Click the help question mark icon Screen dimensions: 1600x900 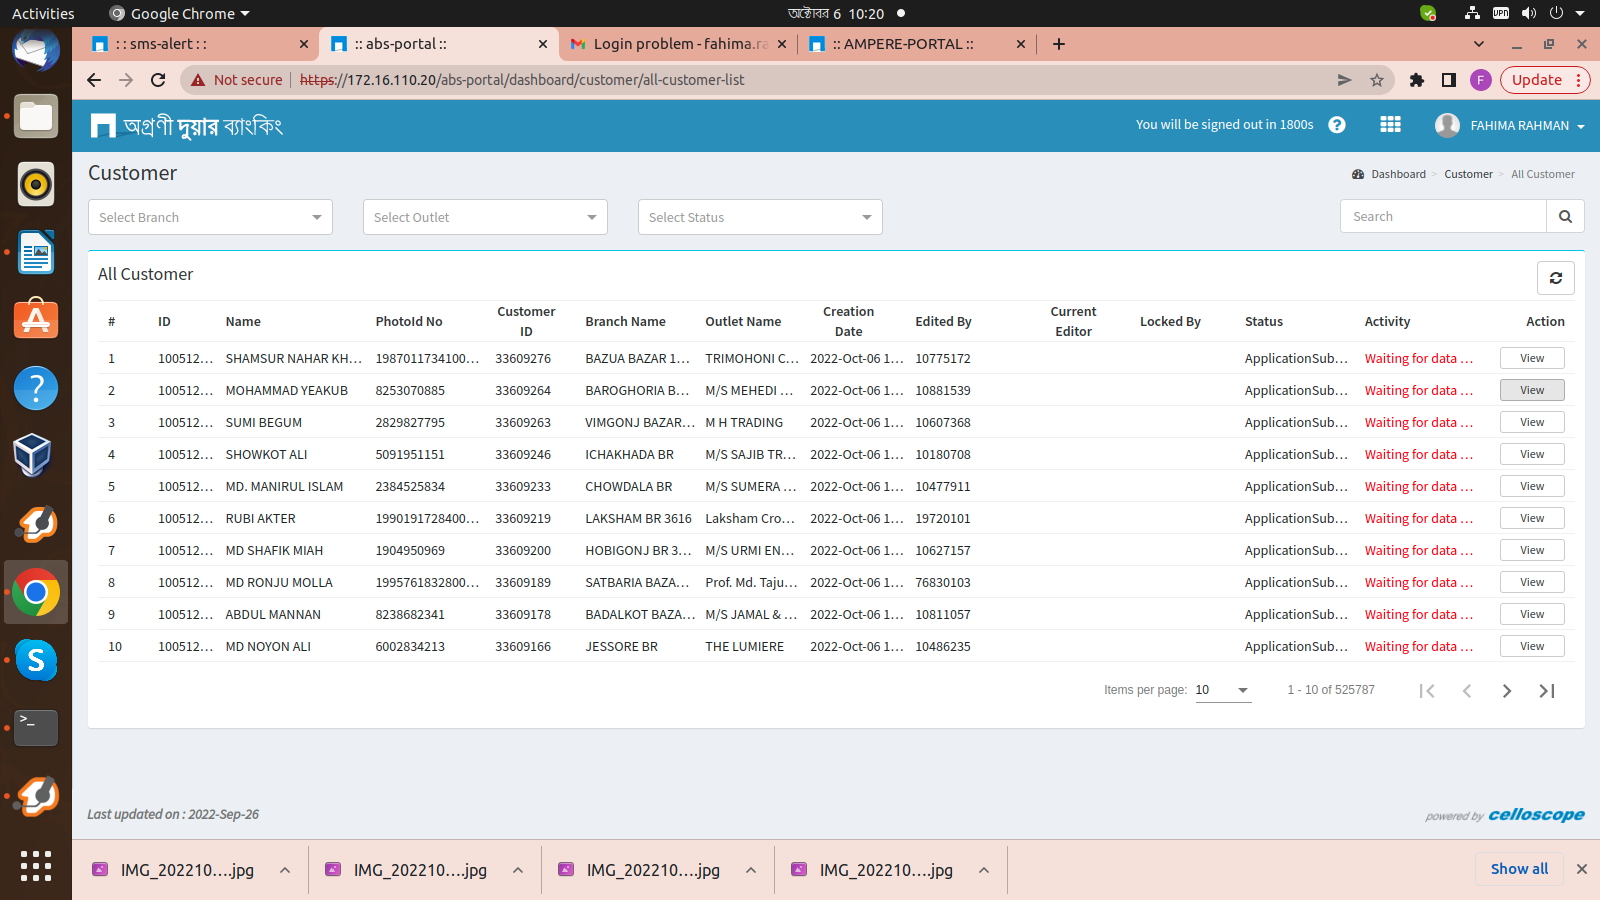pos(1337,125)
